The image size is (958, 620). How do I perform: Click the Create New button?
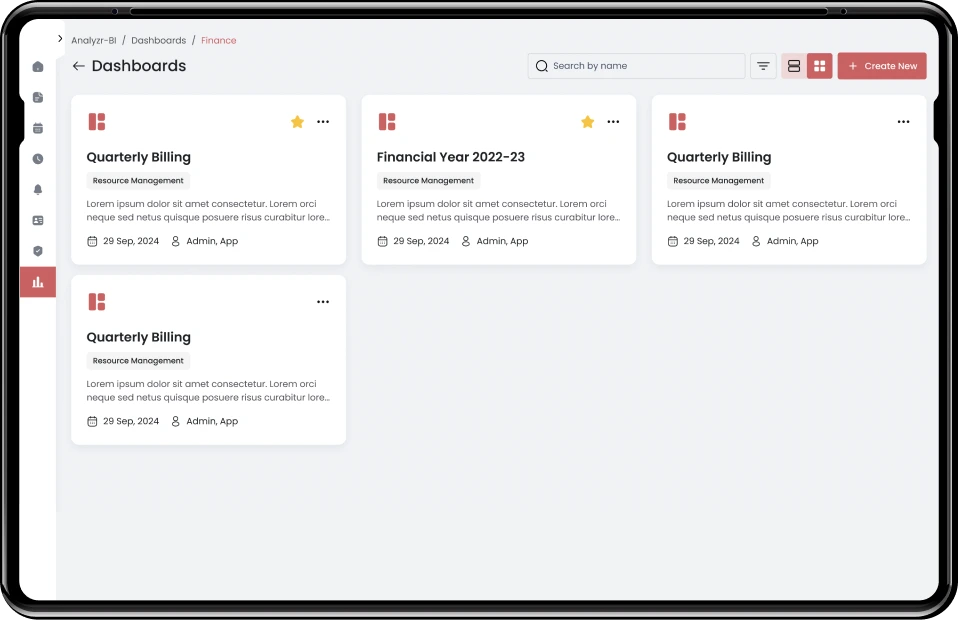882,65
